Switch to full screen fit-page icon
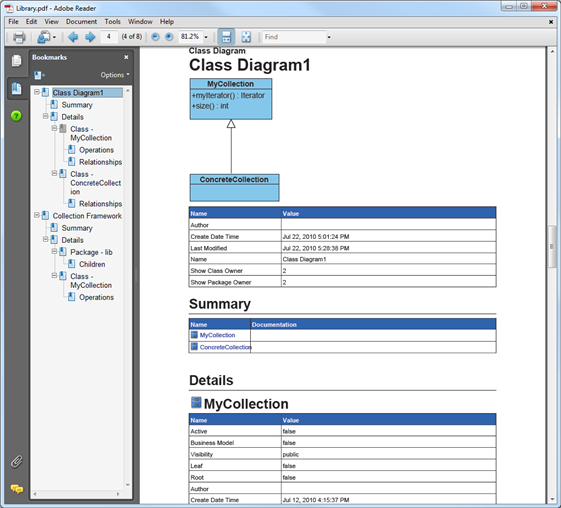 [246, 37]
